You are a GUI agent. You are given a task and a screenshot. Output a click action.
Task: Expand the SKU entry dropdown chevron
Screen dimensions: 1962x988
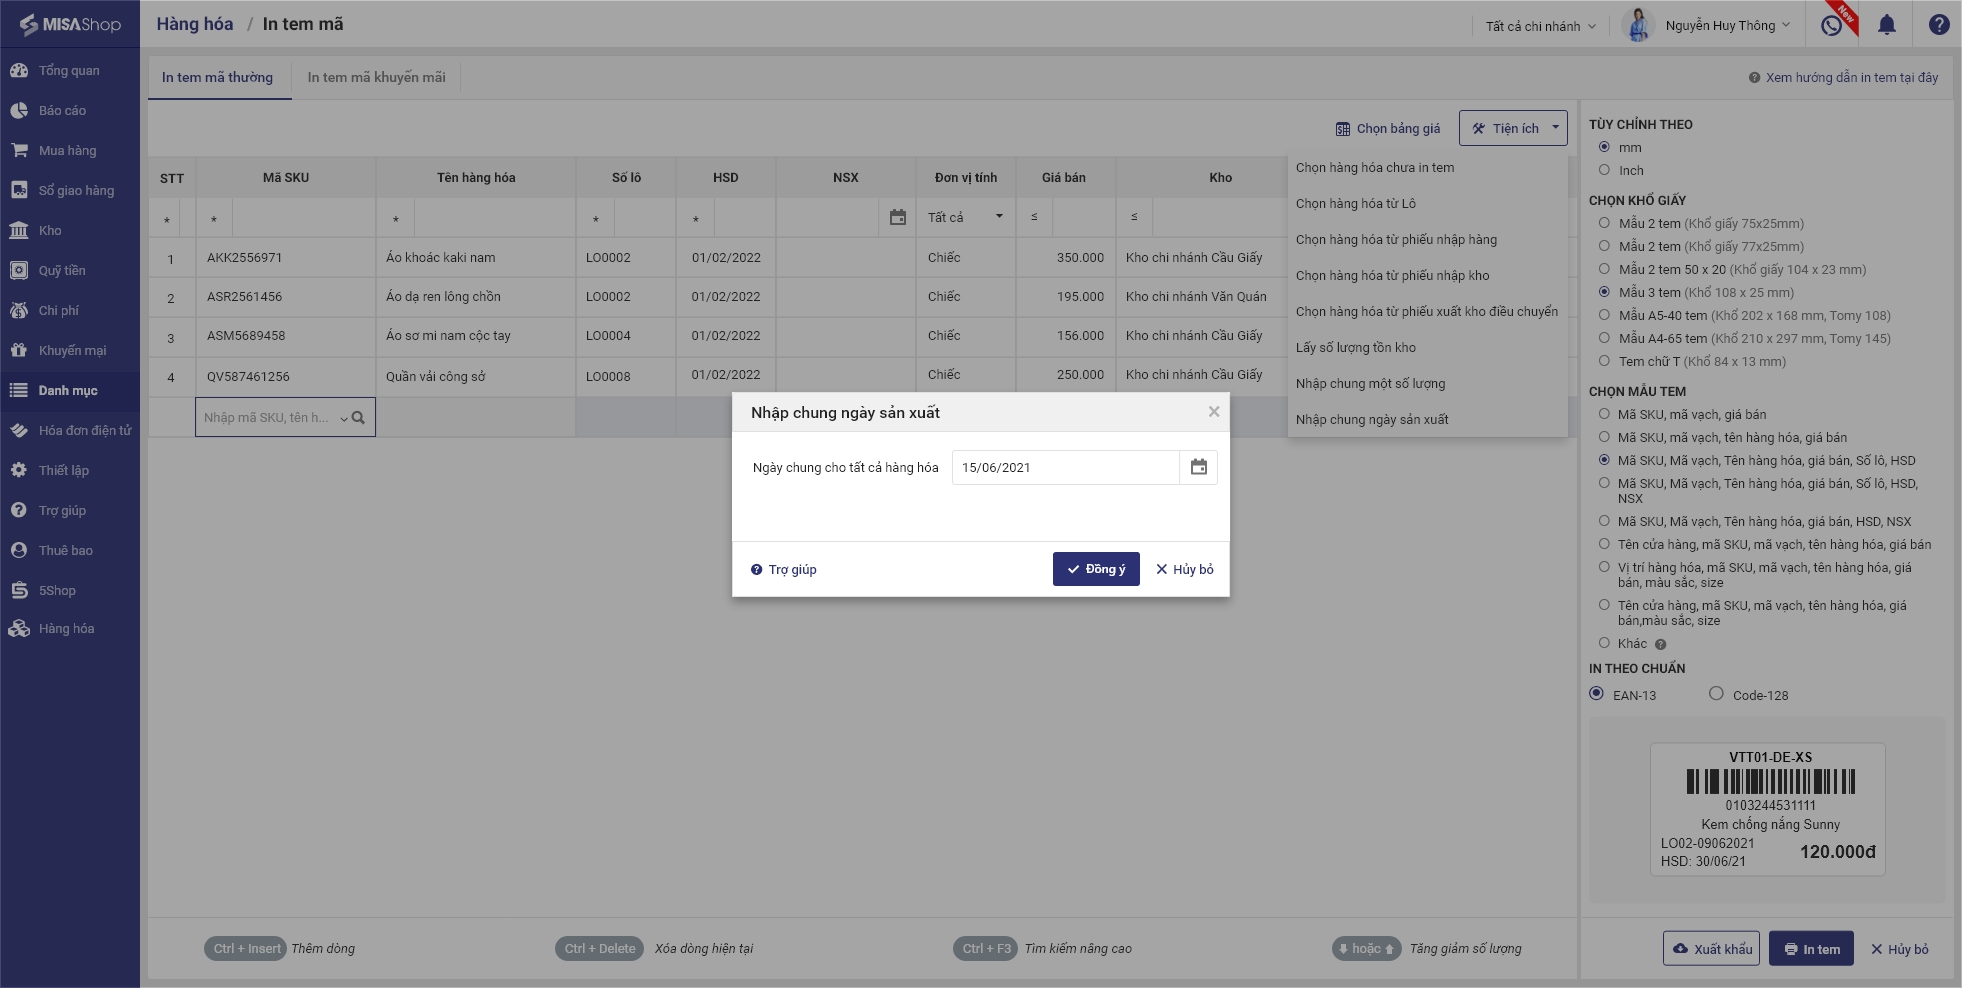[343, 419]
